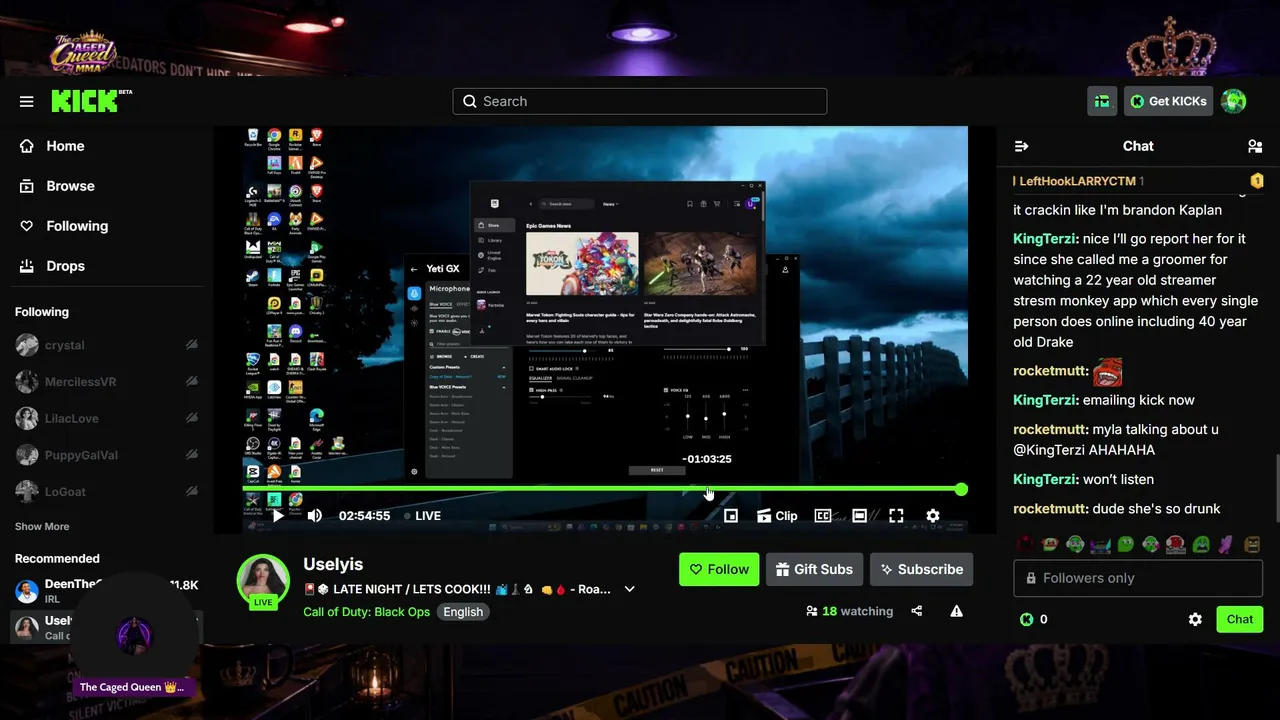Open crystal's channel in Following

point(64,345)
